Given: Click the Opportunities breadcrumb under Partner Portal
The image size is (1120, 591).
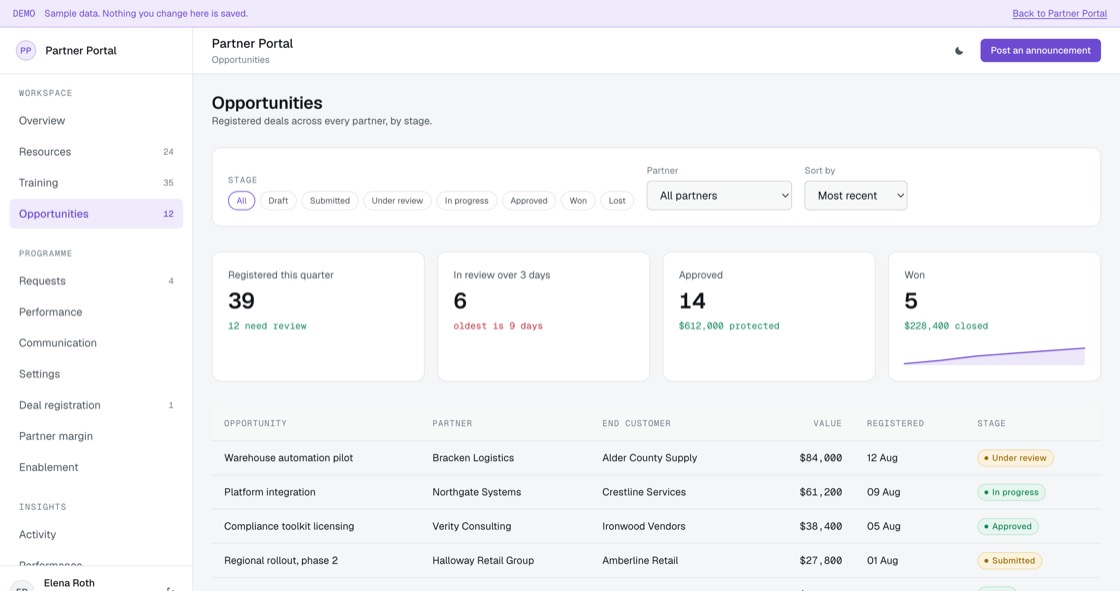Looking at the screenshot, I should point(240,60).
